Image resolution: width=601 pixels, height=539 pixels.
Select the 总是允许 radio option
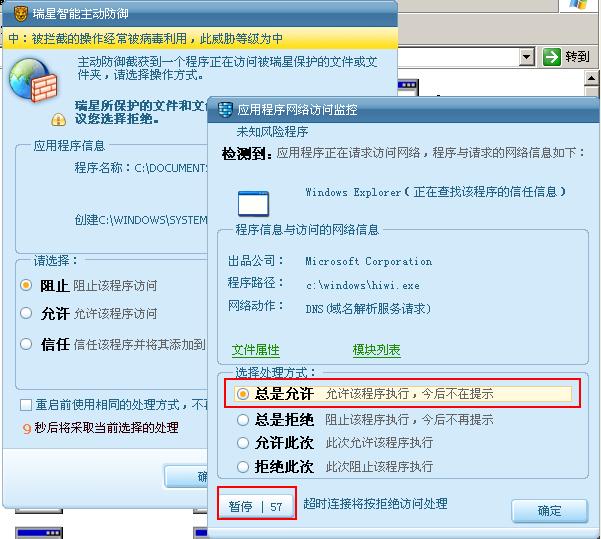tap(243, 394)
